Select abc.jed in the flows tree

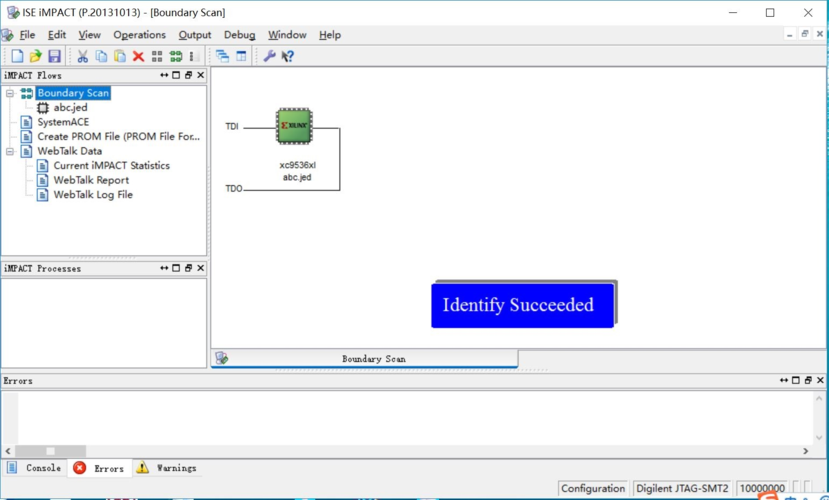(x=70, y=107)
